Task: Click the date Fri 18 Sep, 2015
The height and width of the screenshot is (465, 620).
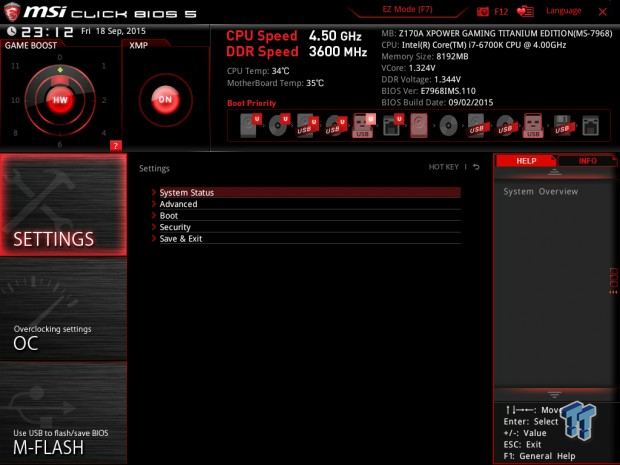Action: [x=113, y=31]
